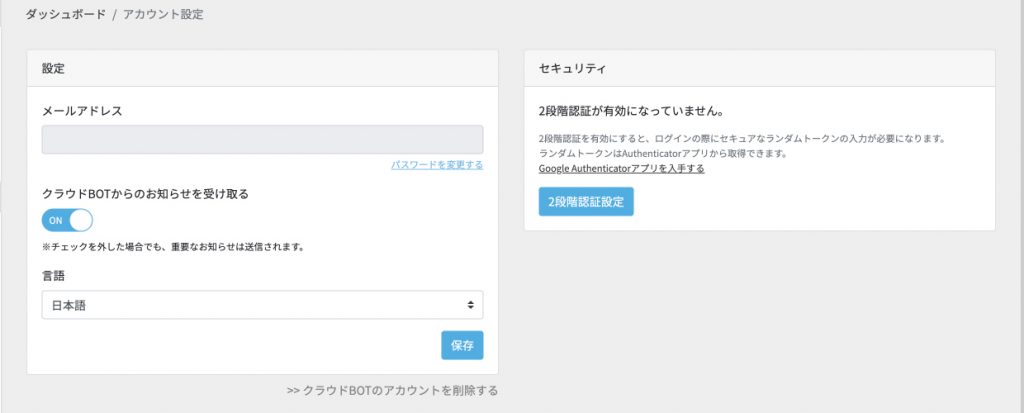This screenshot has width=1024, height=413.
Task: Click the 2段階認証設定 button
Action: click(586, 202)
